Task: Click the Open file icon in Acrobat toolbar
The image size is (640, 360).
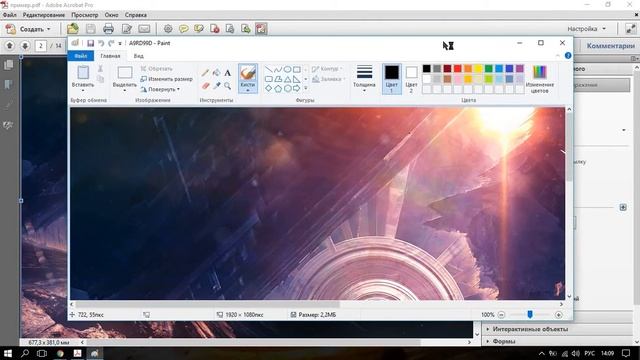Action: pos(73,29)
